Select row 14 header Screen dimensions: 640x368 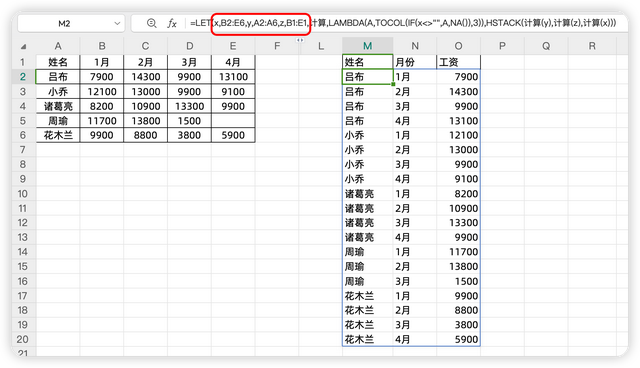coord(23,252)
